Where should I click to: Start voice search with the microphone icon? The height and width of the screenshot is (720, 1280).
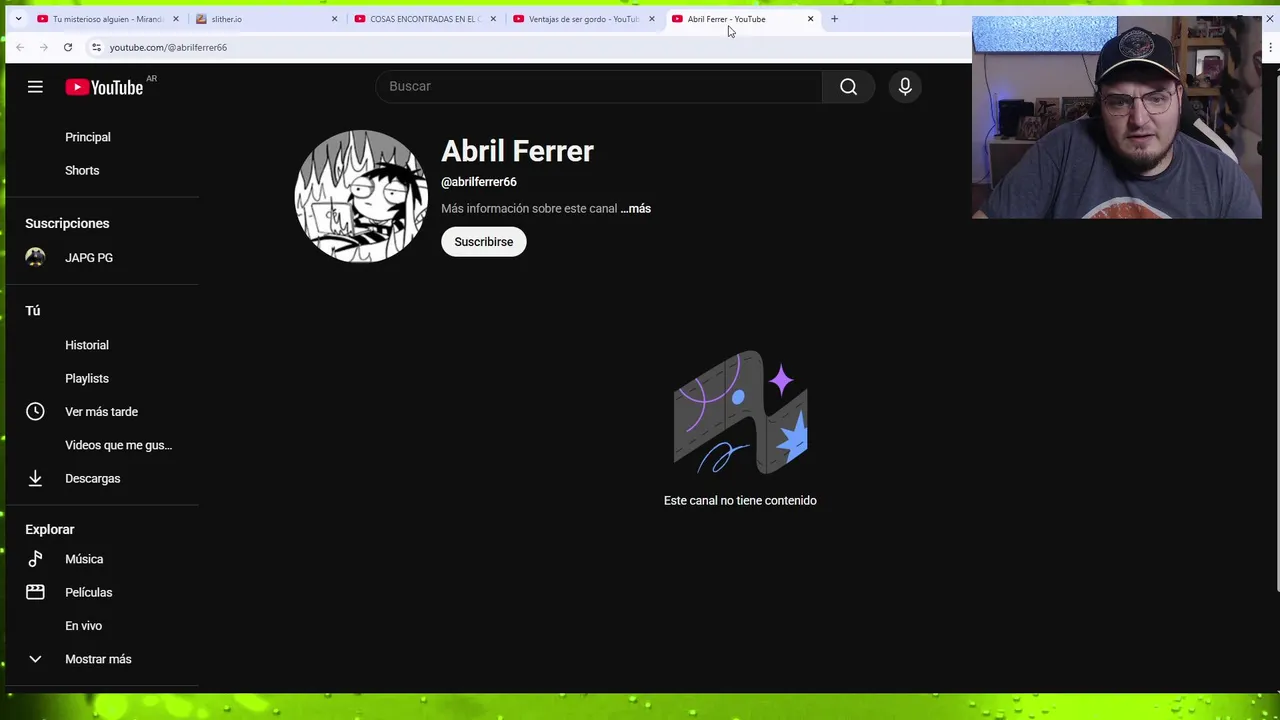[905, 87]
